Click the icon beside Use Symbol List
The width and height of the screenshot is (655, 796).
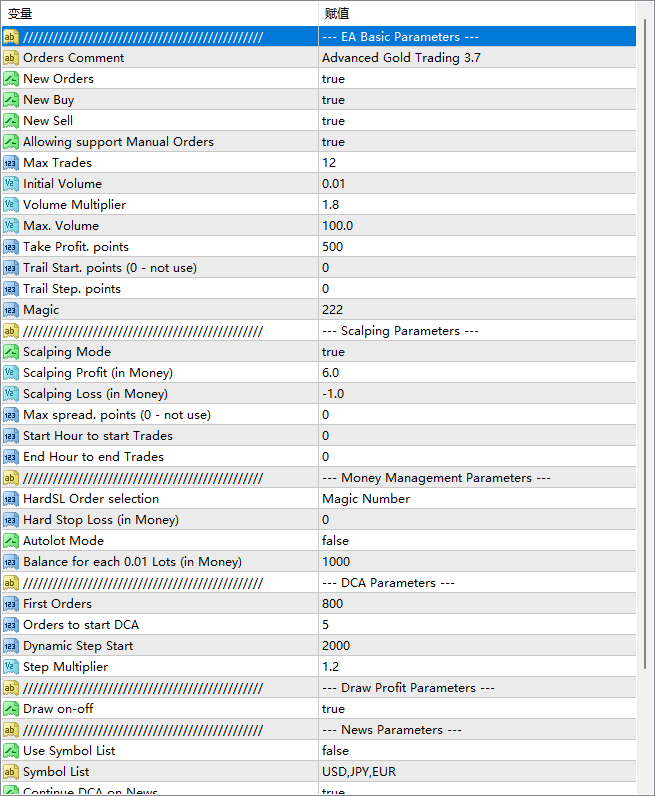tap(11, 751)
